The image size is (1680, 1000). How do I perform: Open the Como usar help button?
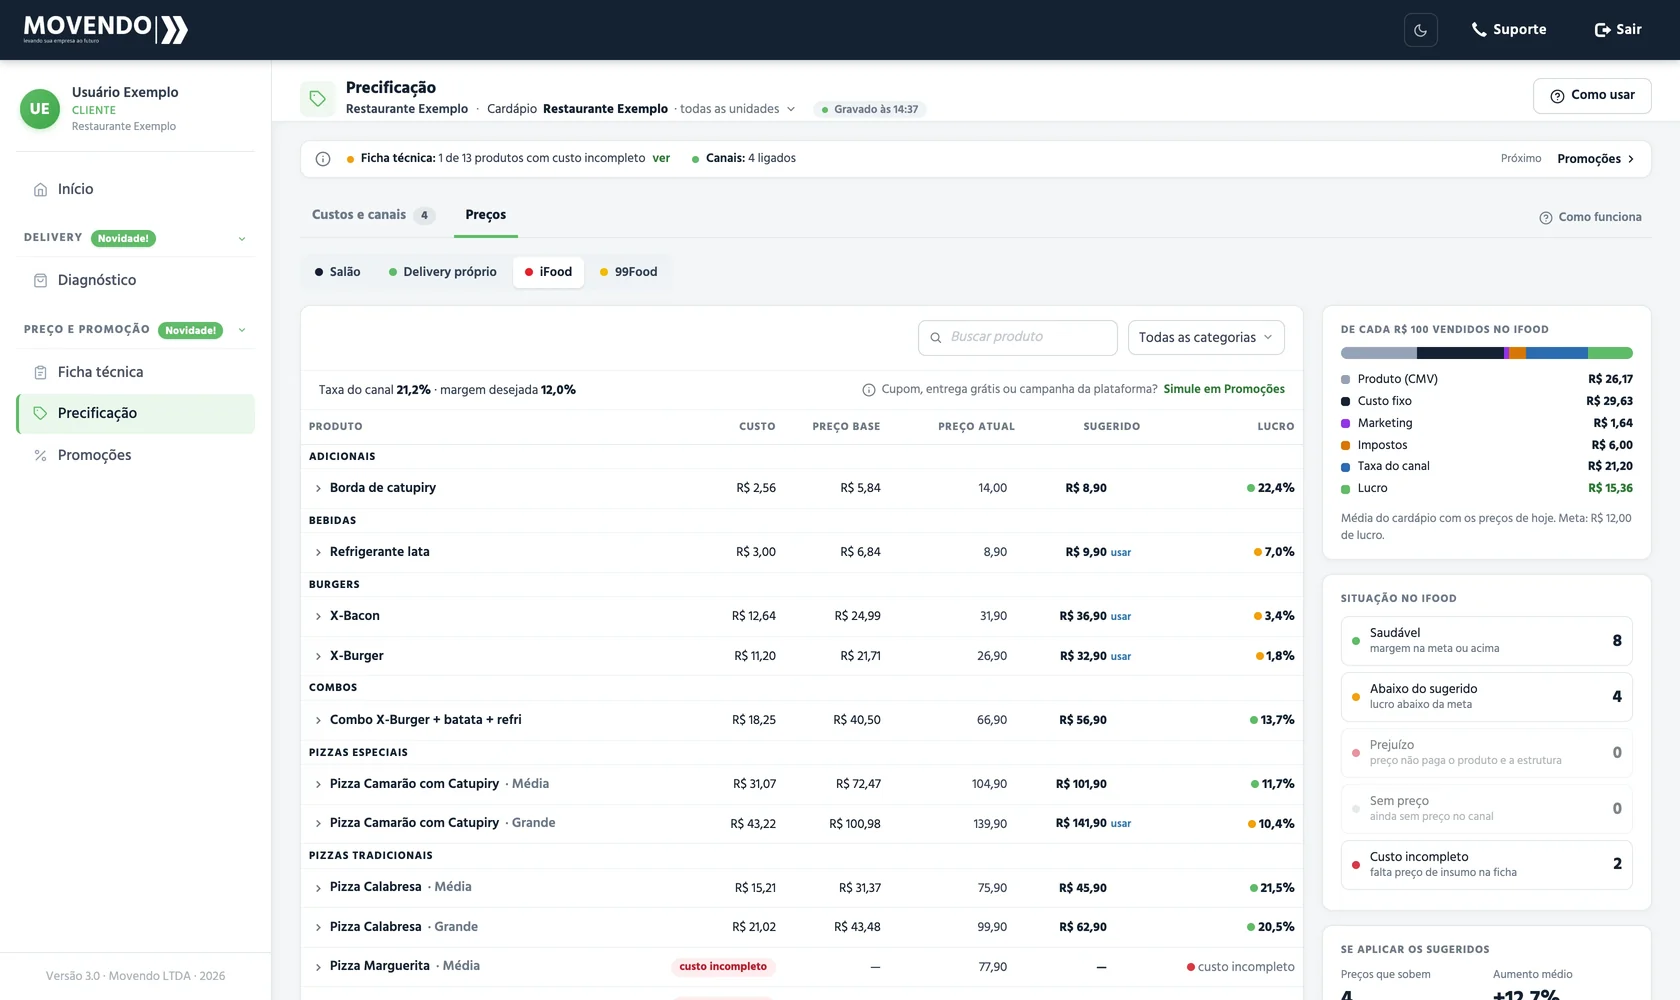point(1592,95)
